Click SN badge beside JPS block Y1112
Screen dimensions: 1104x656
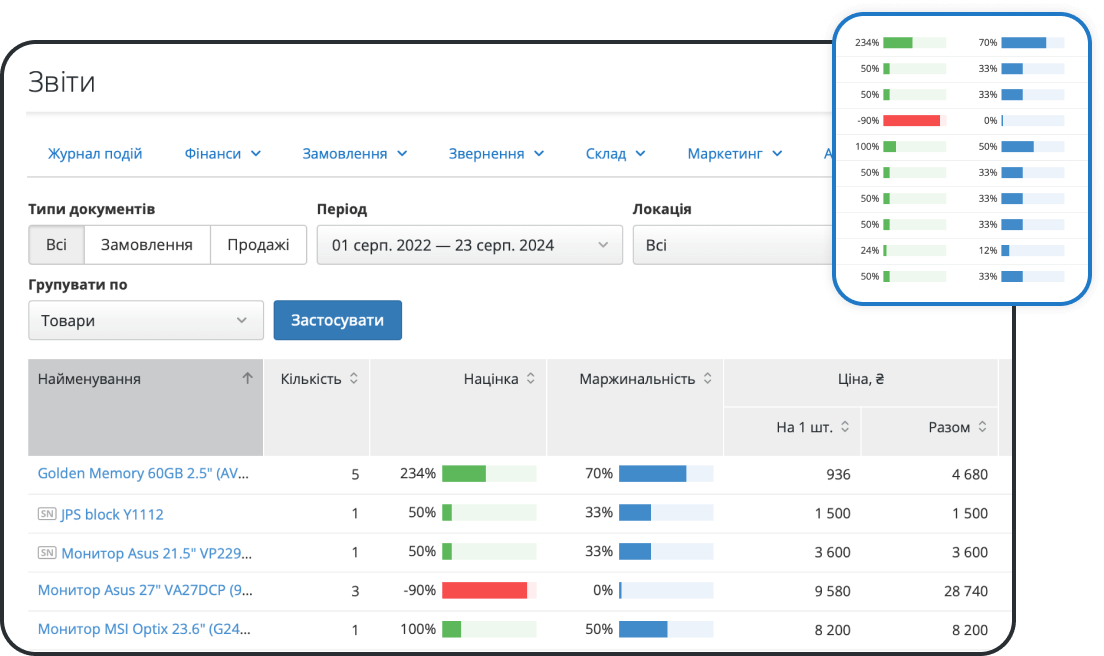click(x=46, y=514)
